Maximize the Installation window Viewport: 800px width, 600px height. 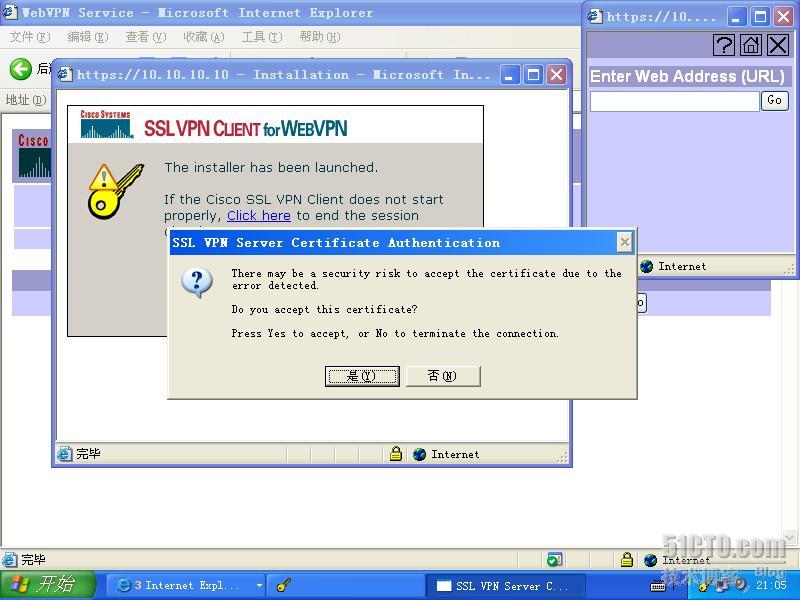[x=533, y=75]
